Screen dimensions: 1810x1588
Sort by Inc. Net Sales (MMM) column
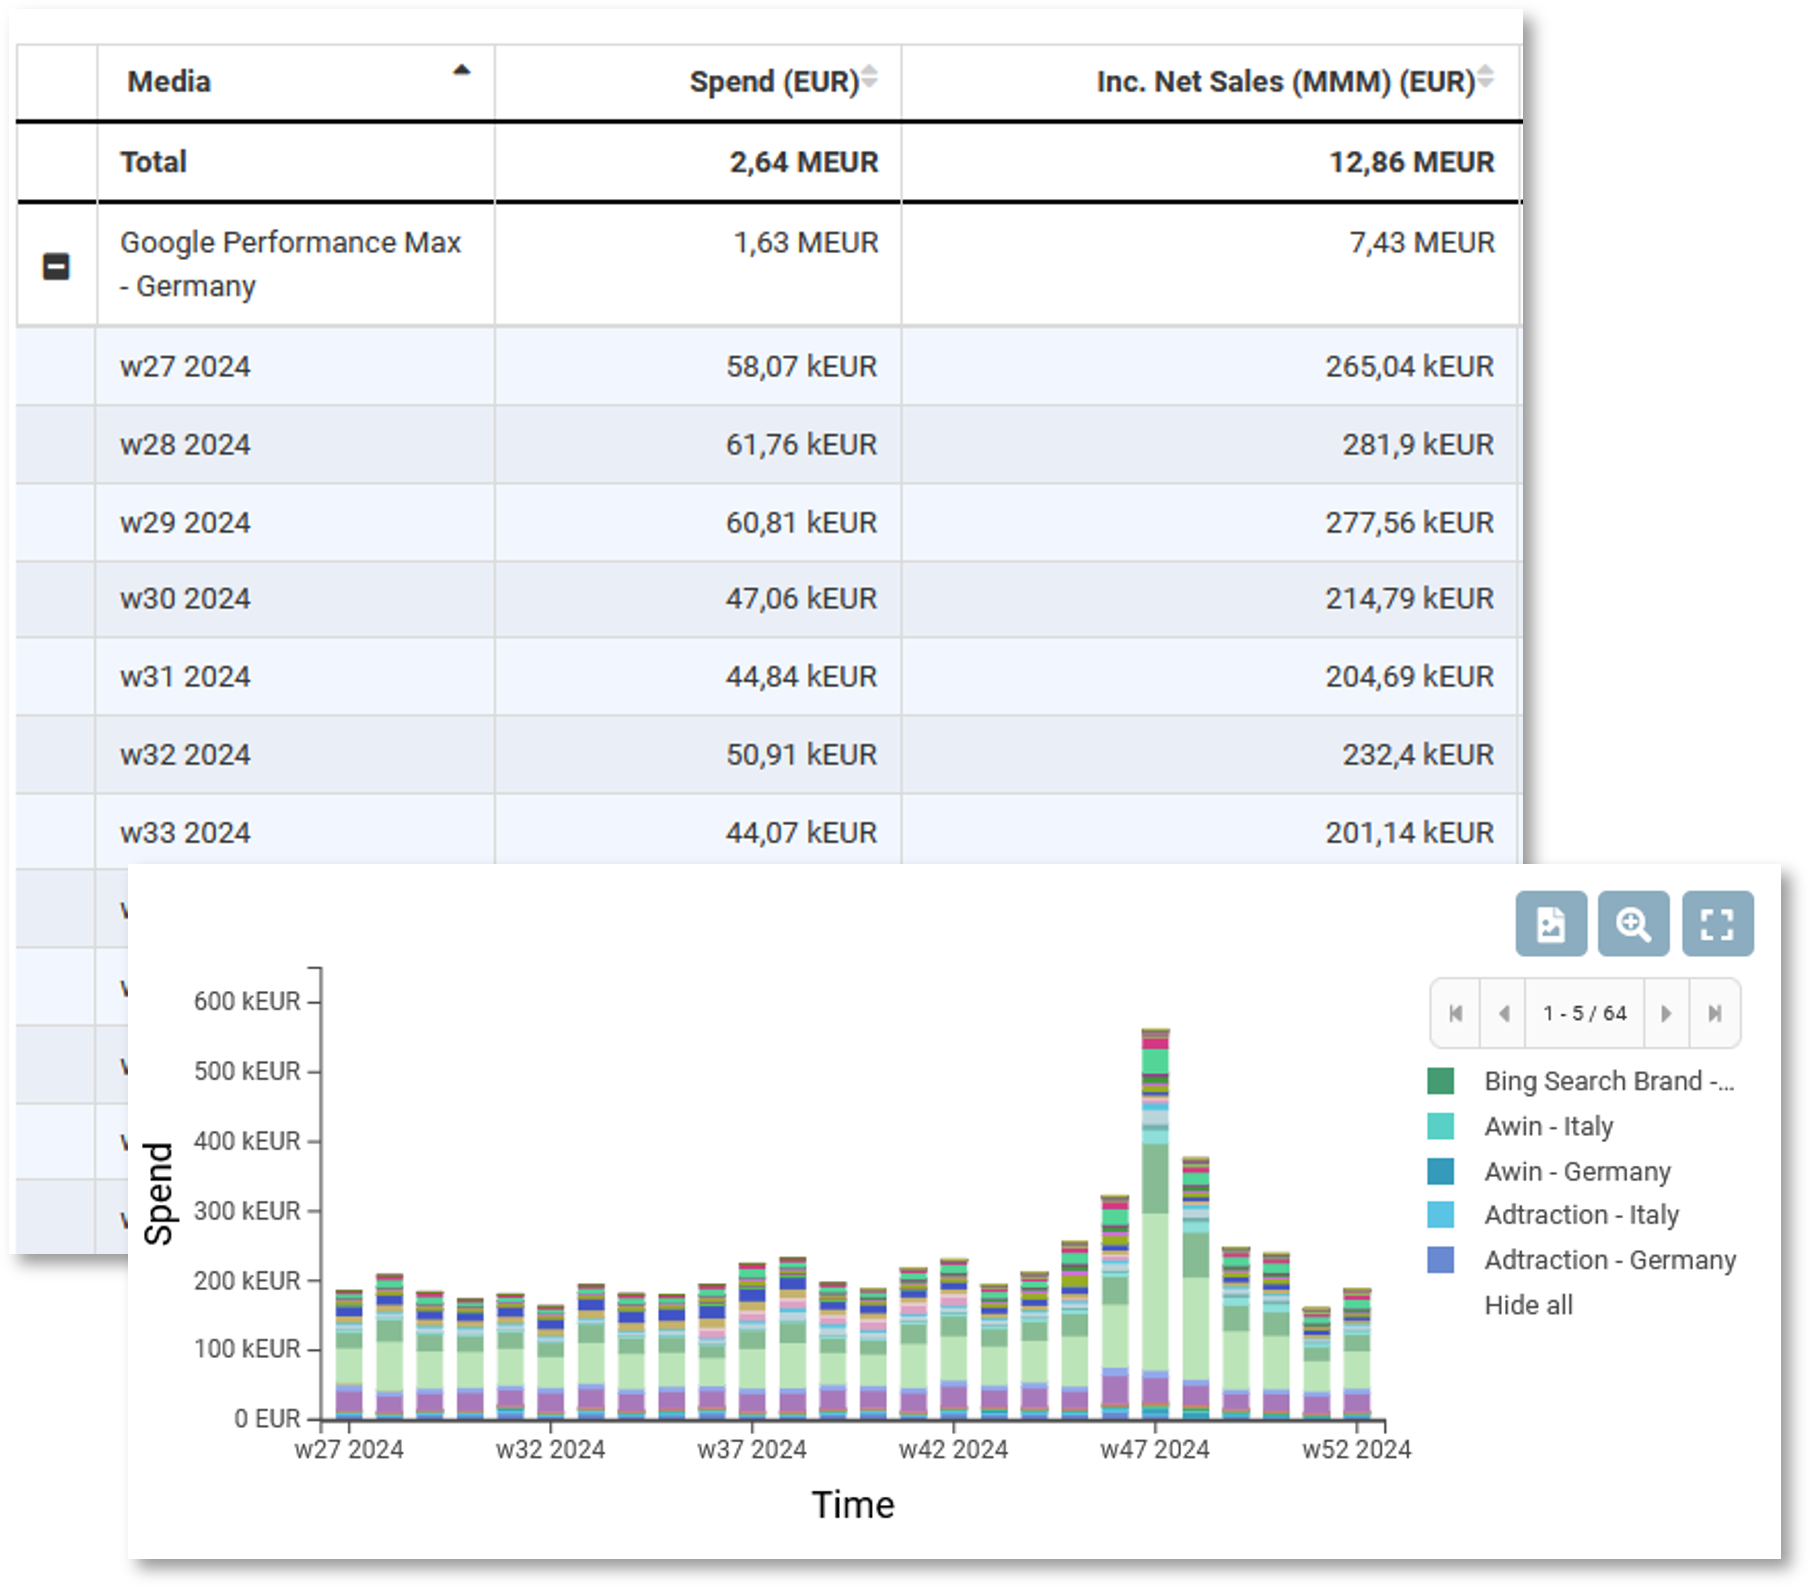coord(1211,82)
